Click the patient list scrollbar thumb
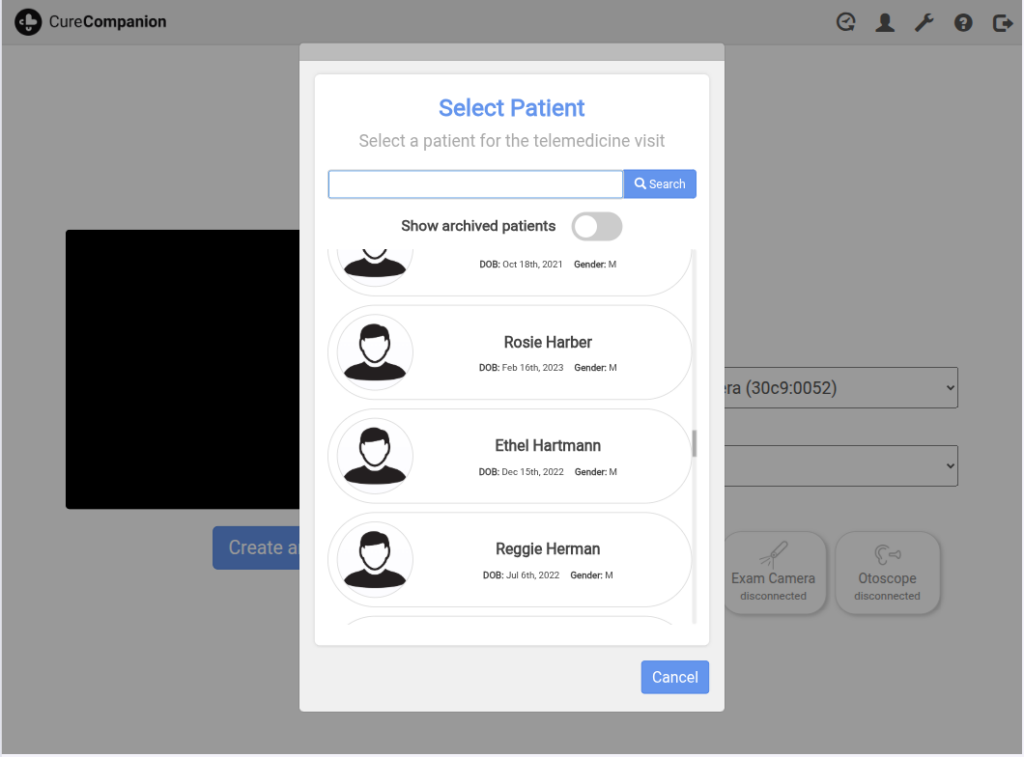Viewport: 1024px width, 757px height. click(694, 443)
